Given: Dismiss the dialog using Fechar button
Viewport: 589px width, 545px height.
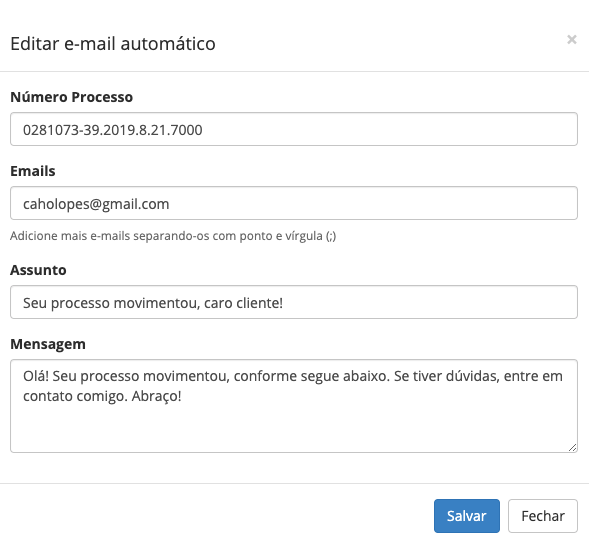Looking at the screenshot, I should (543, 516).
